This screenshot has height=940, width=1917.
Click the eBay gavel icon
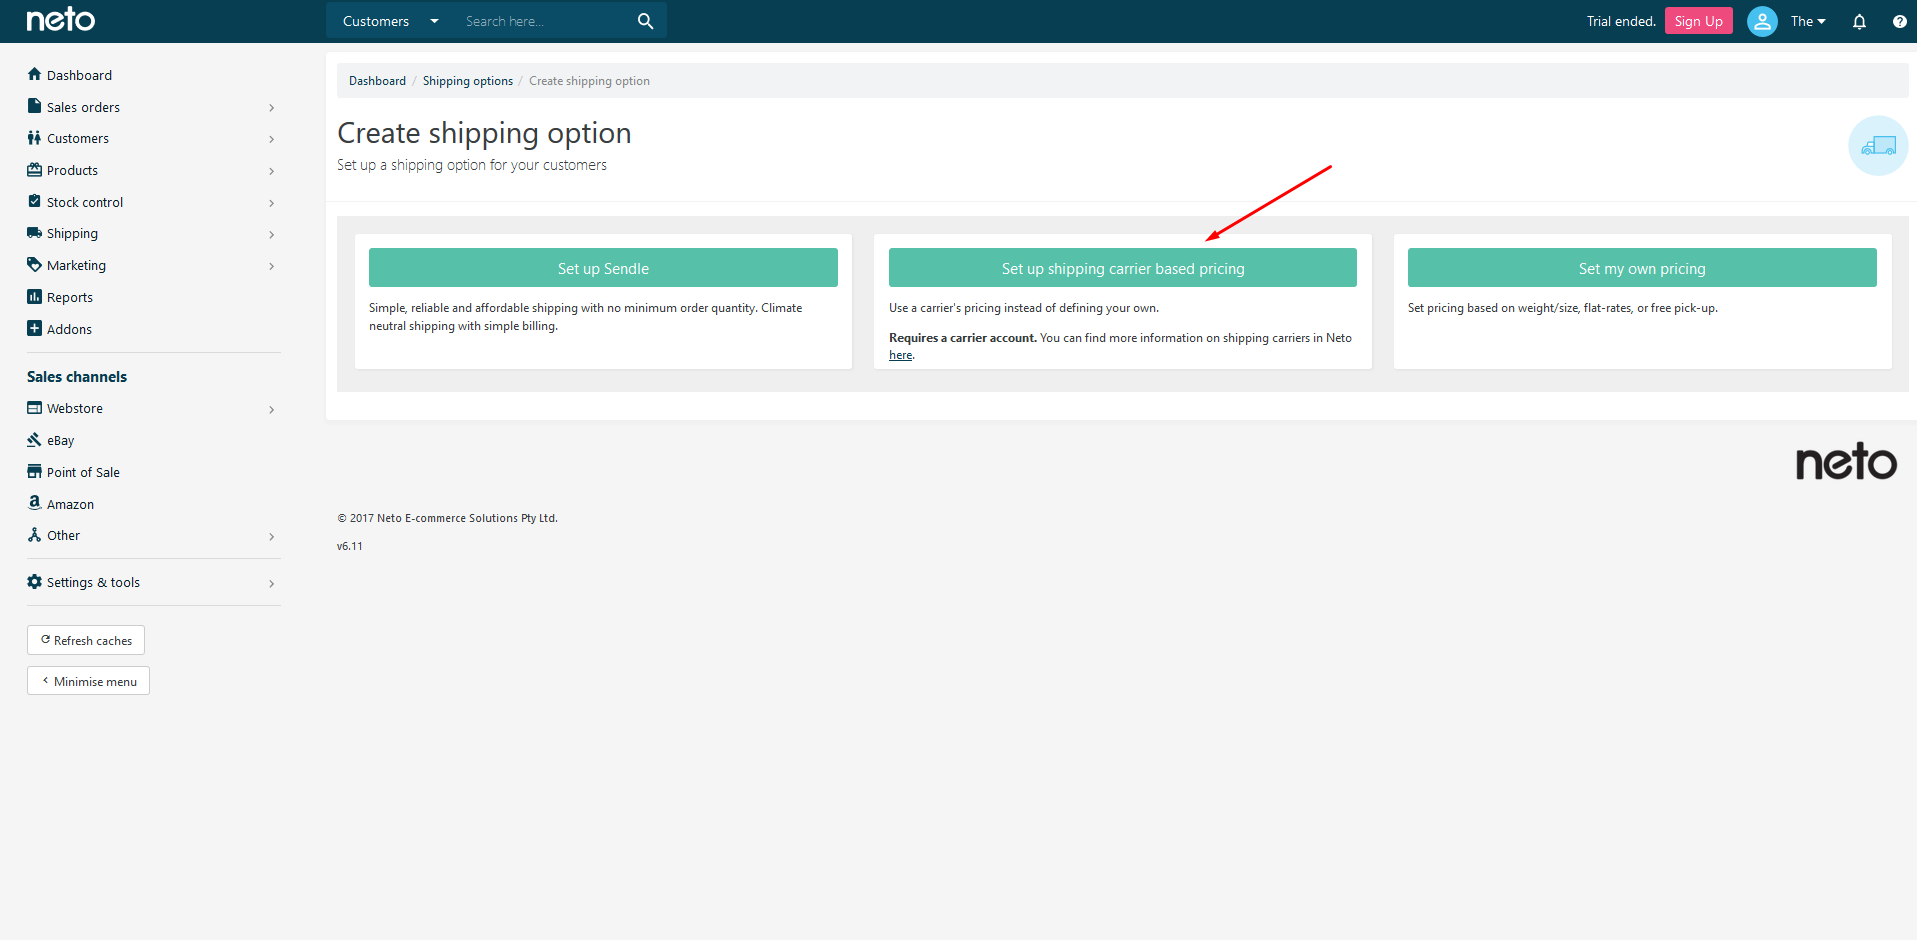(x=34, y=440)
